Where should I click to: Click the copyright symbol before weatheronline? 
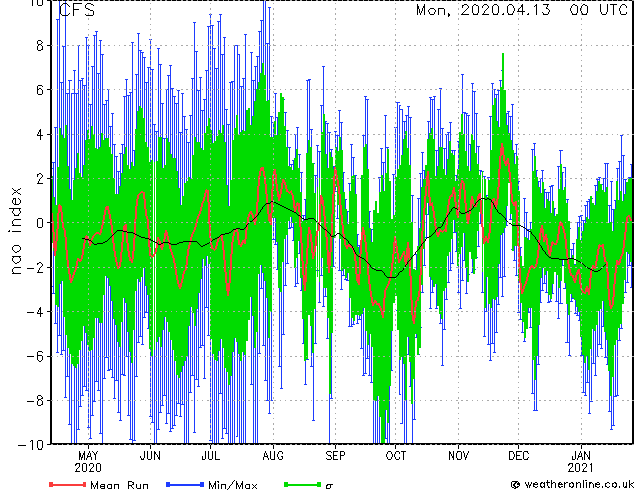point(516,484)
